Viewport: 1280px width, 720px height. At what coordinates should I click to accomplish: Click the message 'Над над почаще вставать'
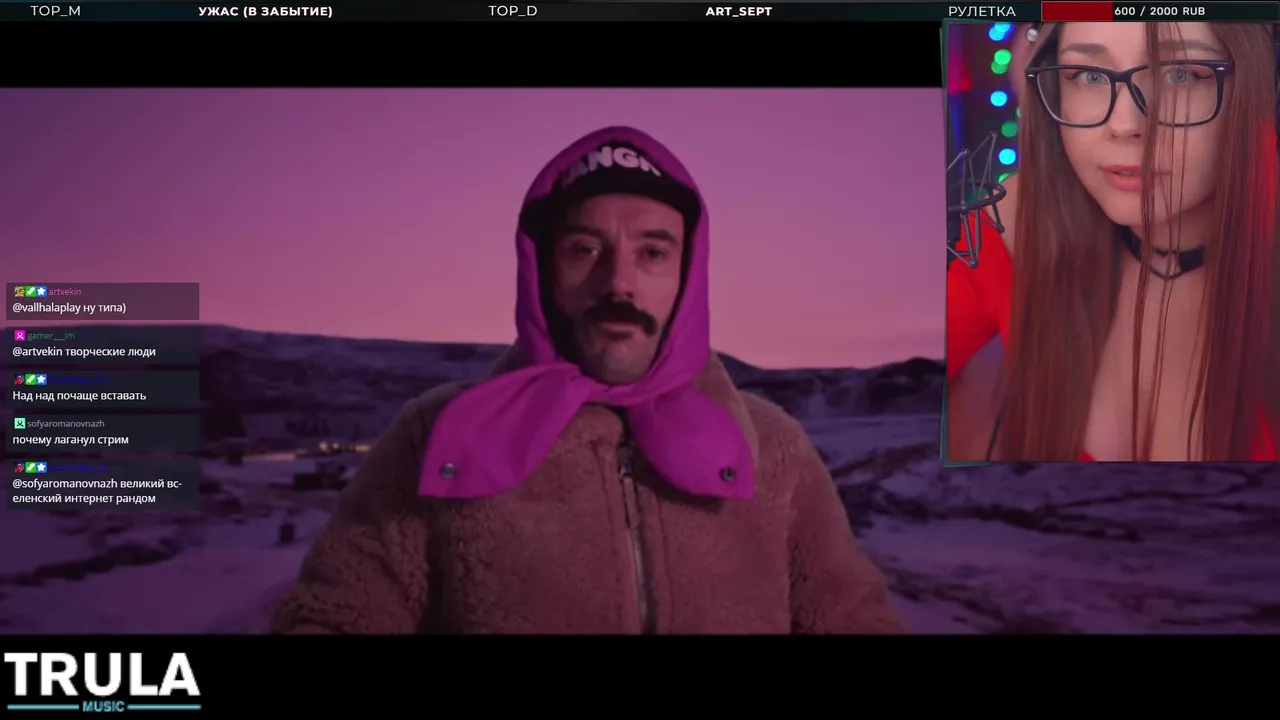point(79,396)
